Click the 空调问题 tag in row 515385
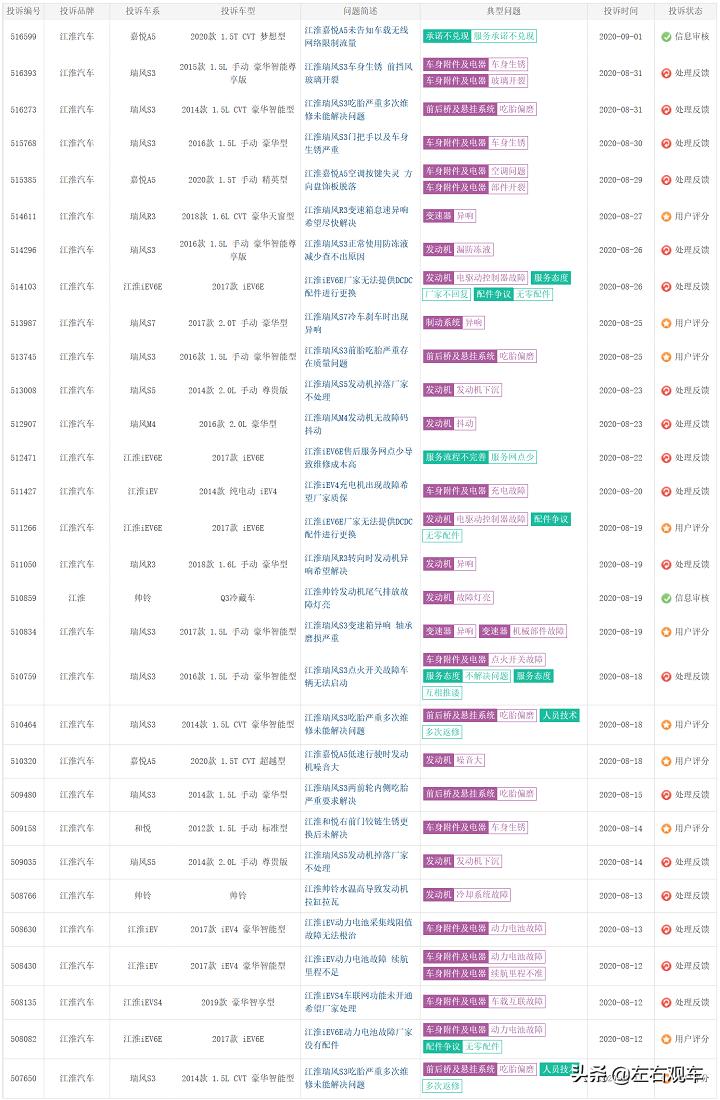The height and width of the screenshot is (1100, 720). coord(508,170)
